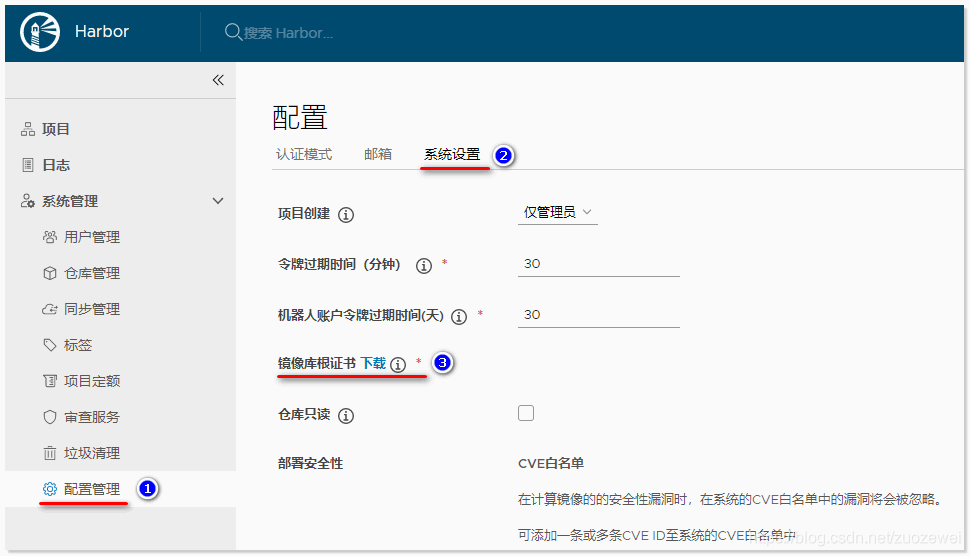This screenshot has width=970, height=556.
Task: Click the 仓库只读 label
Action: 304,414
